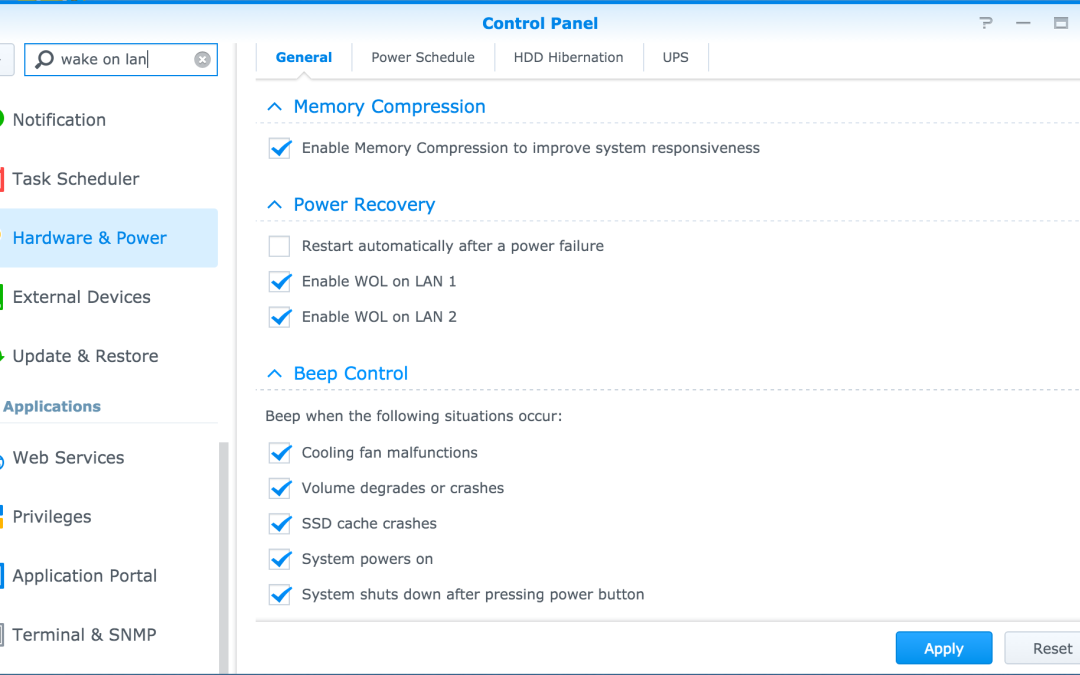Open the UPS tab
Image resolution: width=1080 pixels, height=675 pixels.
675,57
